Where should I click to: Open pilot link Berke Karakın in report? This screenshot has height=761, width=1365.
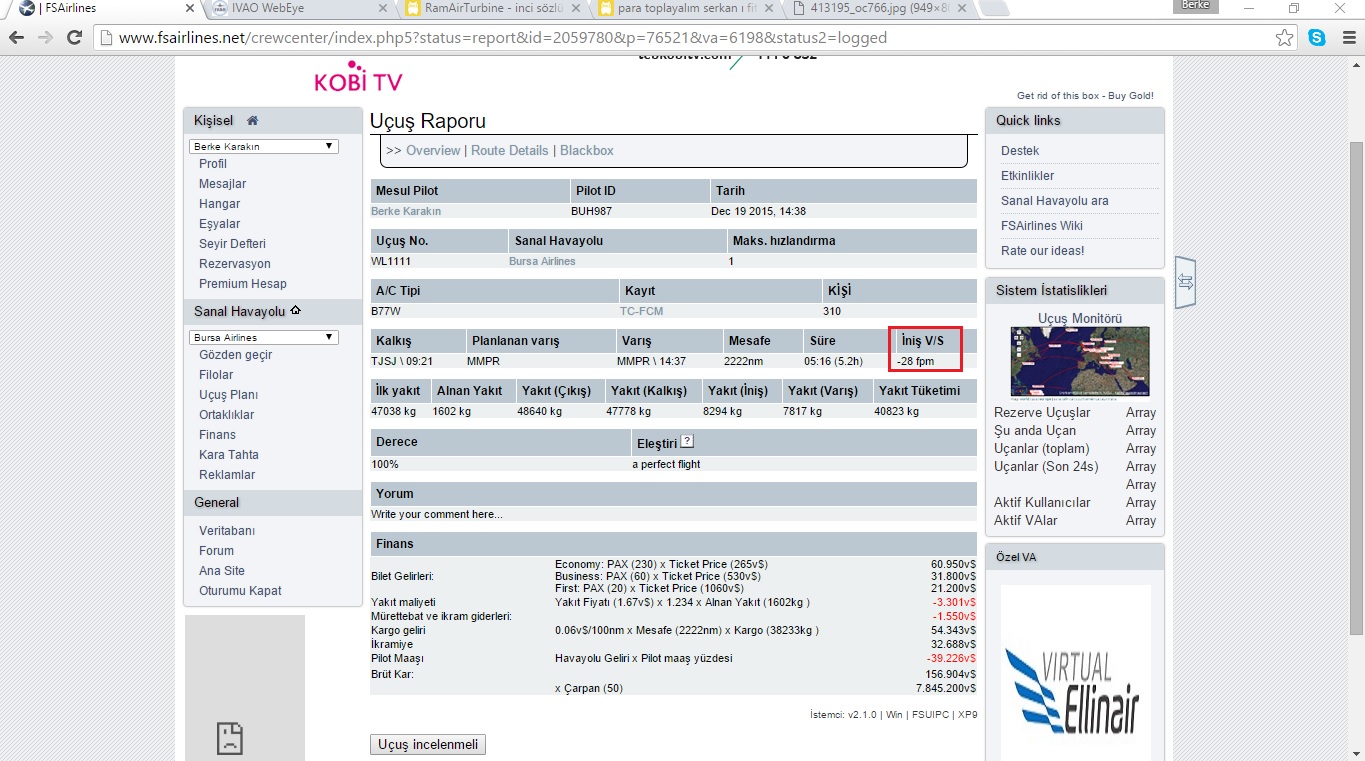point(406,211)
